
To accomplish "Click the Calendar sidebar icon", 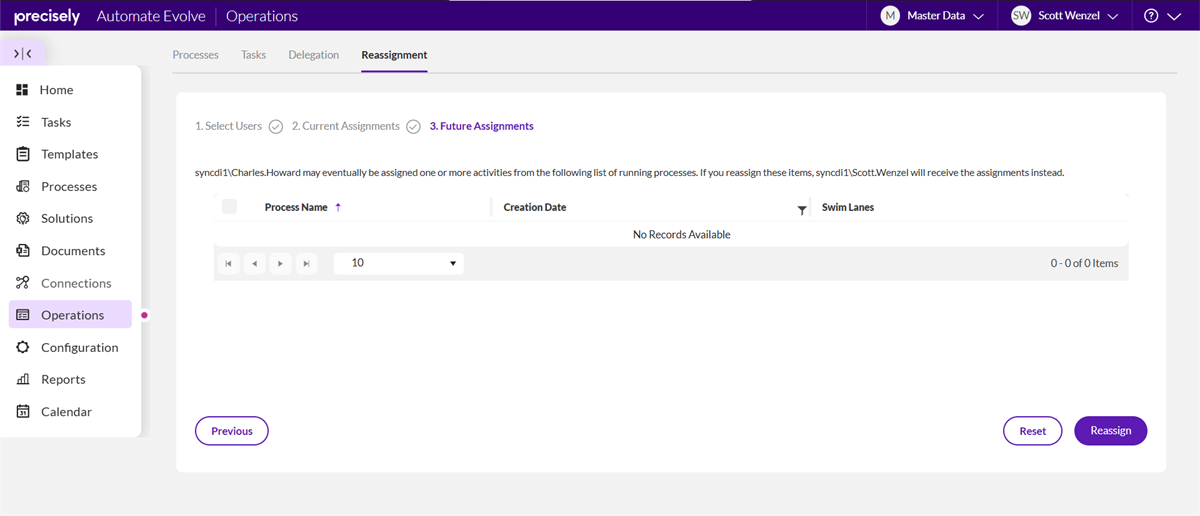I will coord(22,411).
